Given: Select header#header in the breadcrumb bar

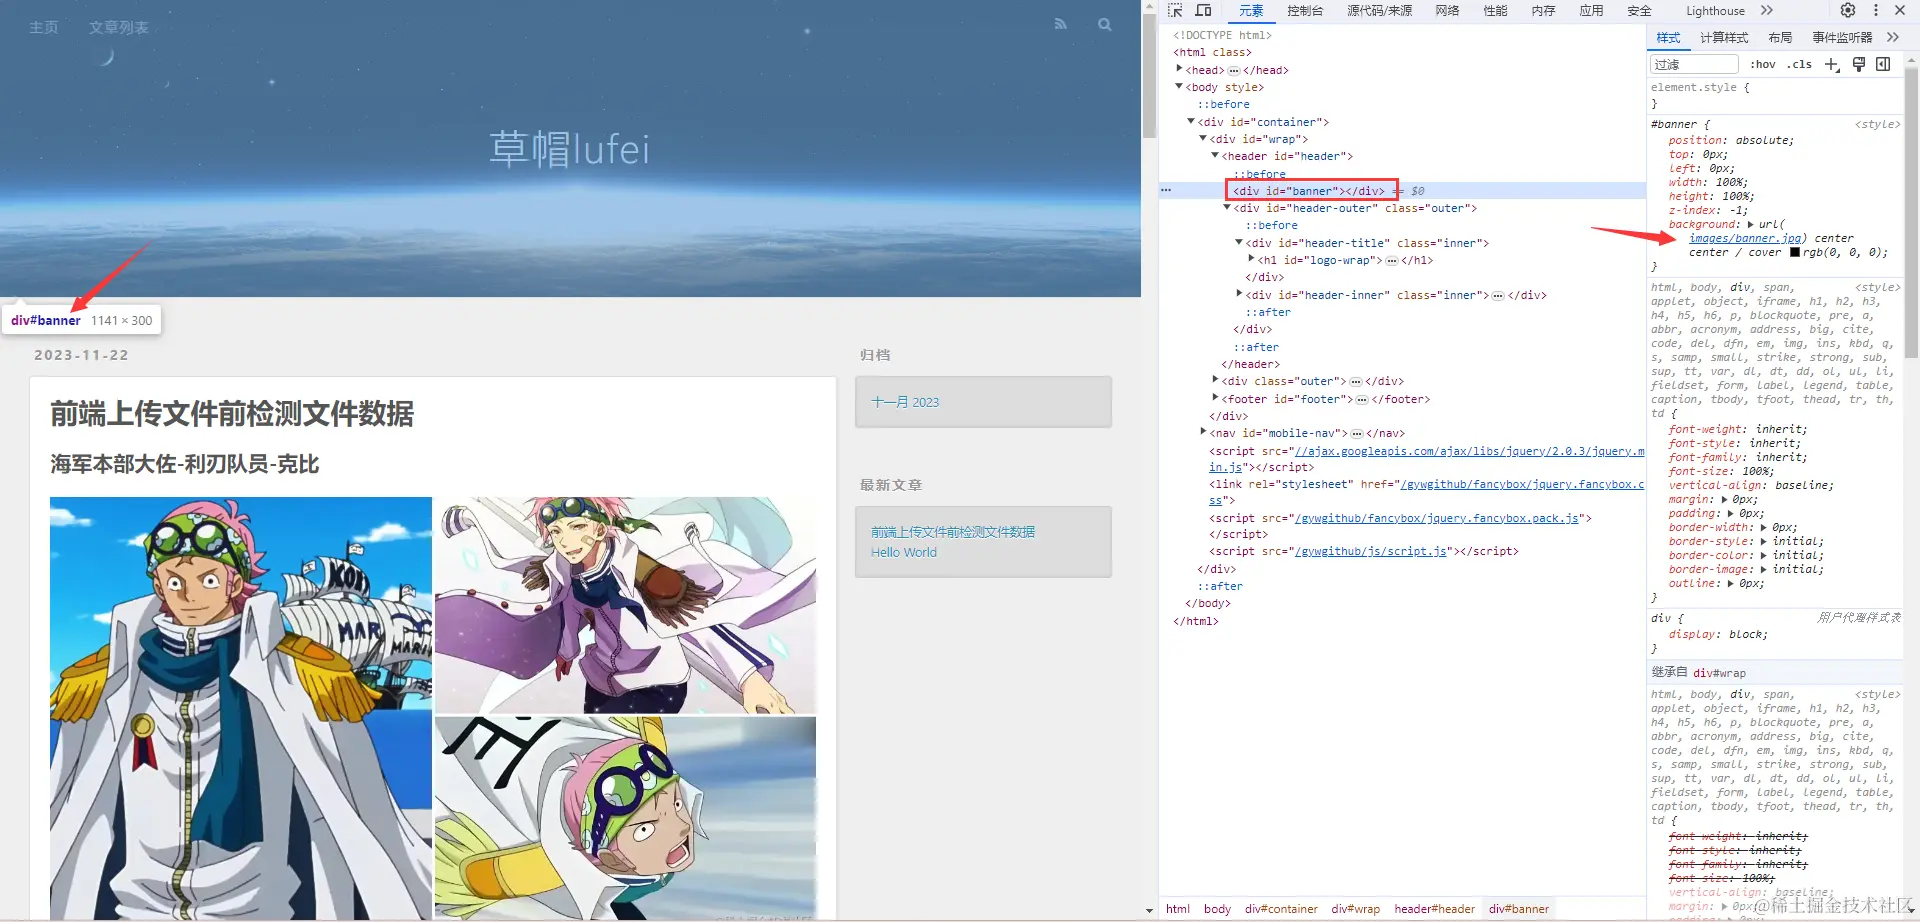Looking at the screenshot, I should (1434, 909).
